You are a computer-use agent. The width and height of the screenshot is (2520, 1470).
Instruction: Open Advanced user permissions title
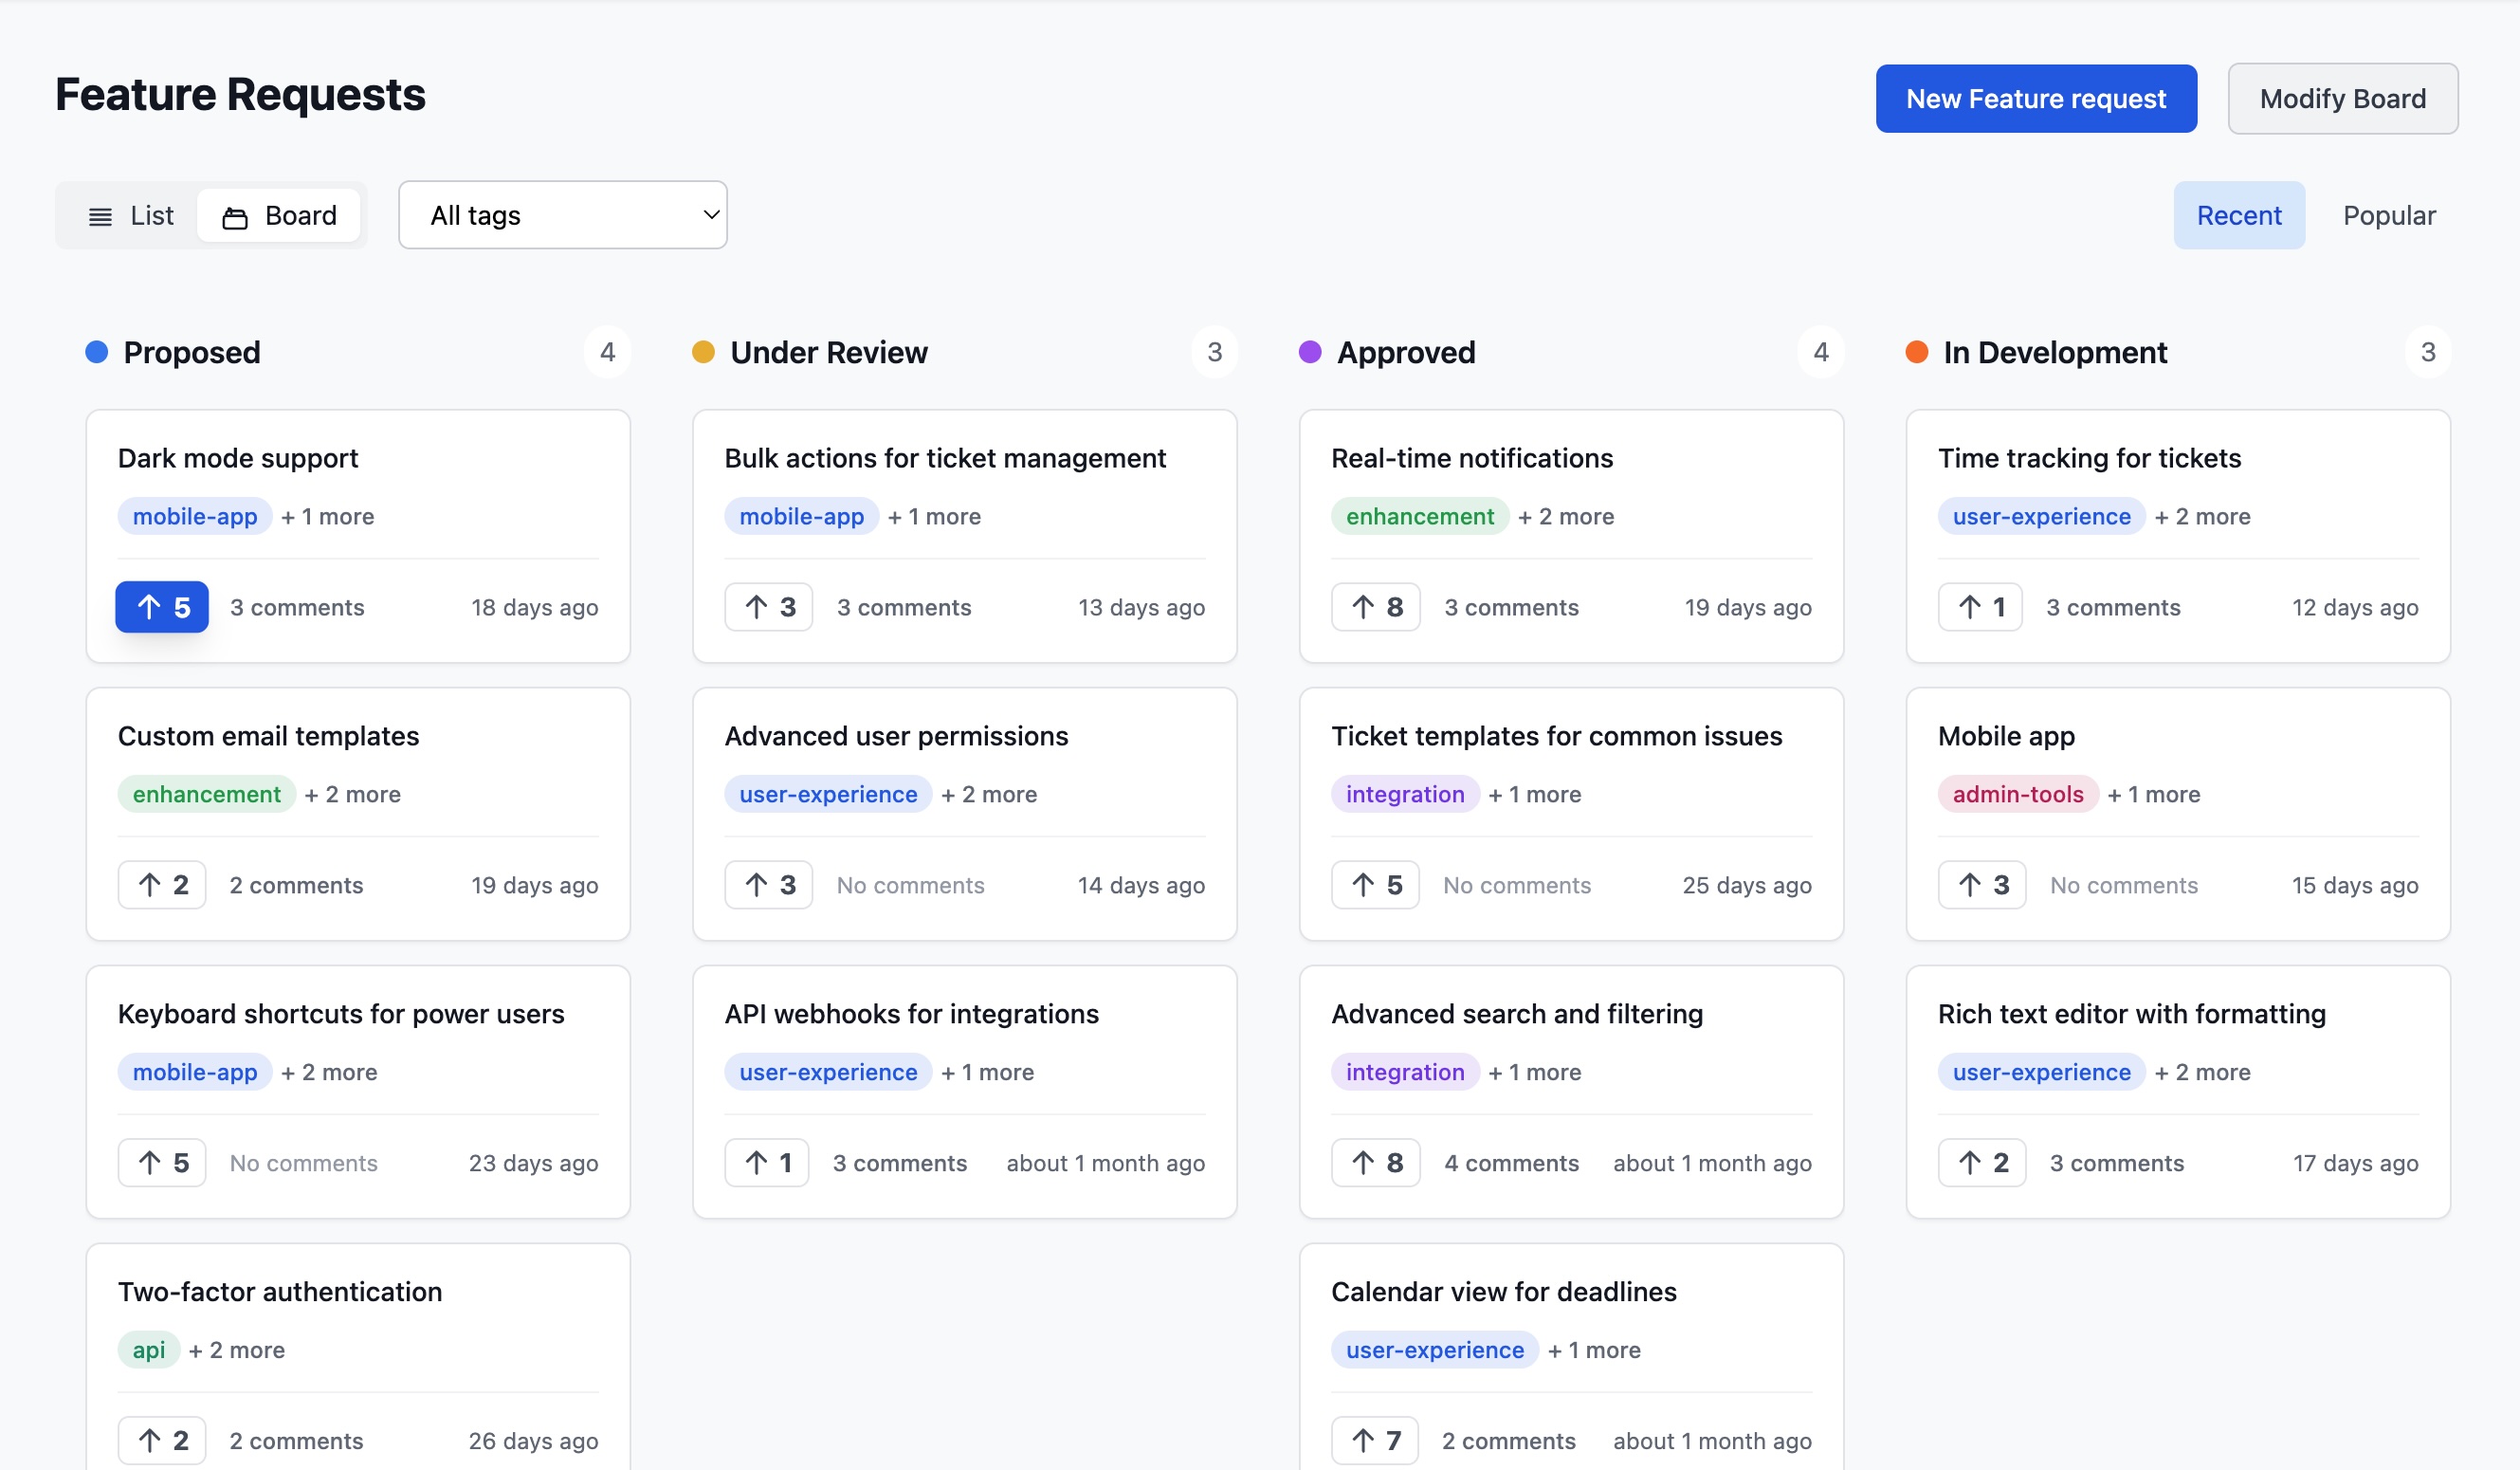pyautogui.click(x=896, y=736)
